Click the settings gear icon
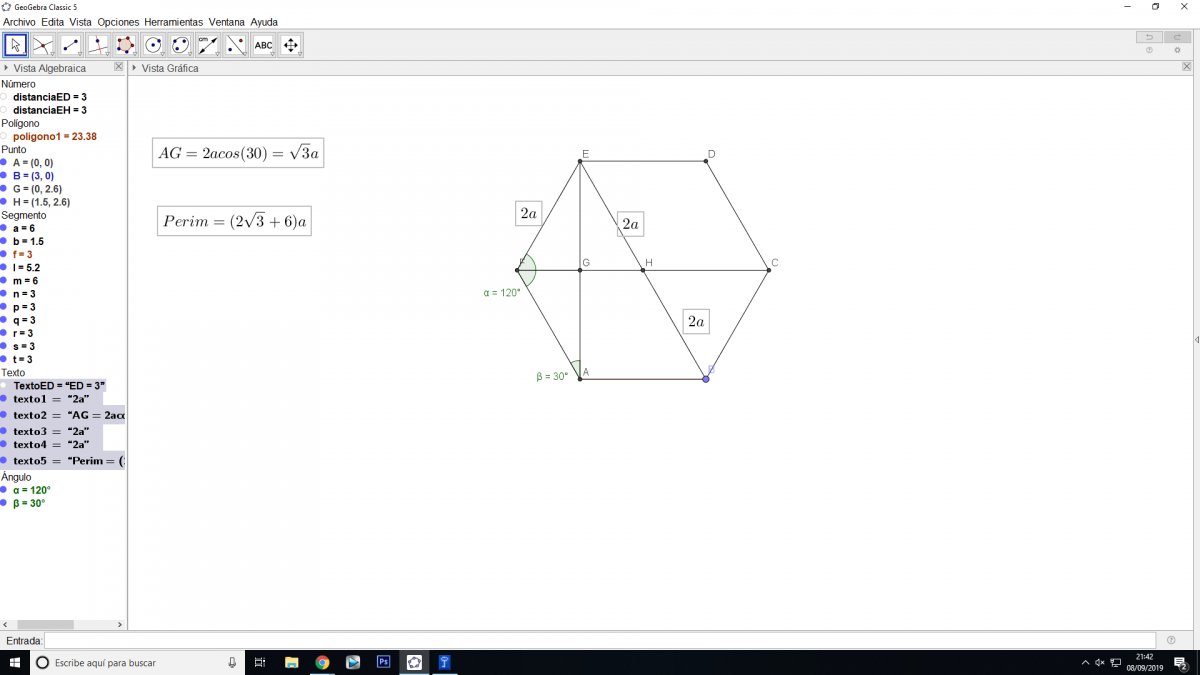The height and width of the screenshot is (675, 1200). click(x=1177, y=50)
